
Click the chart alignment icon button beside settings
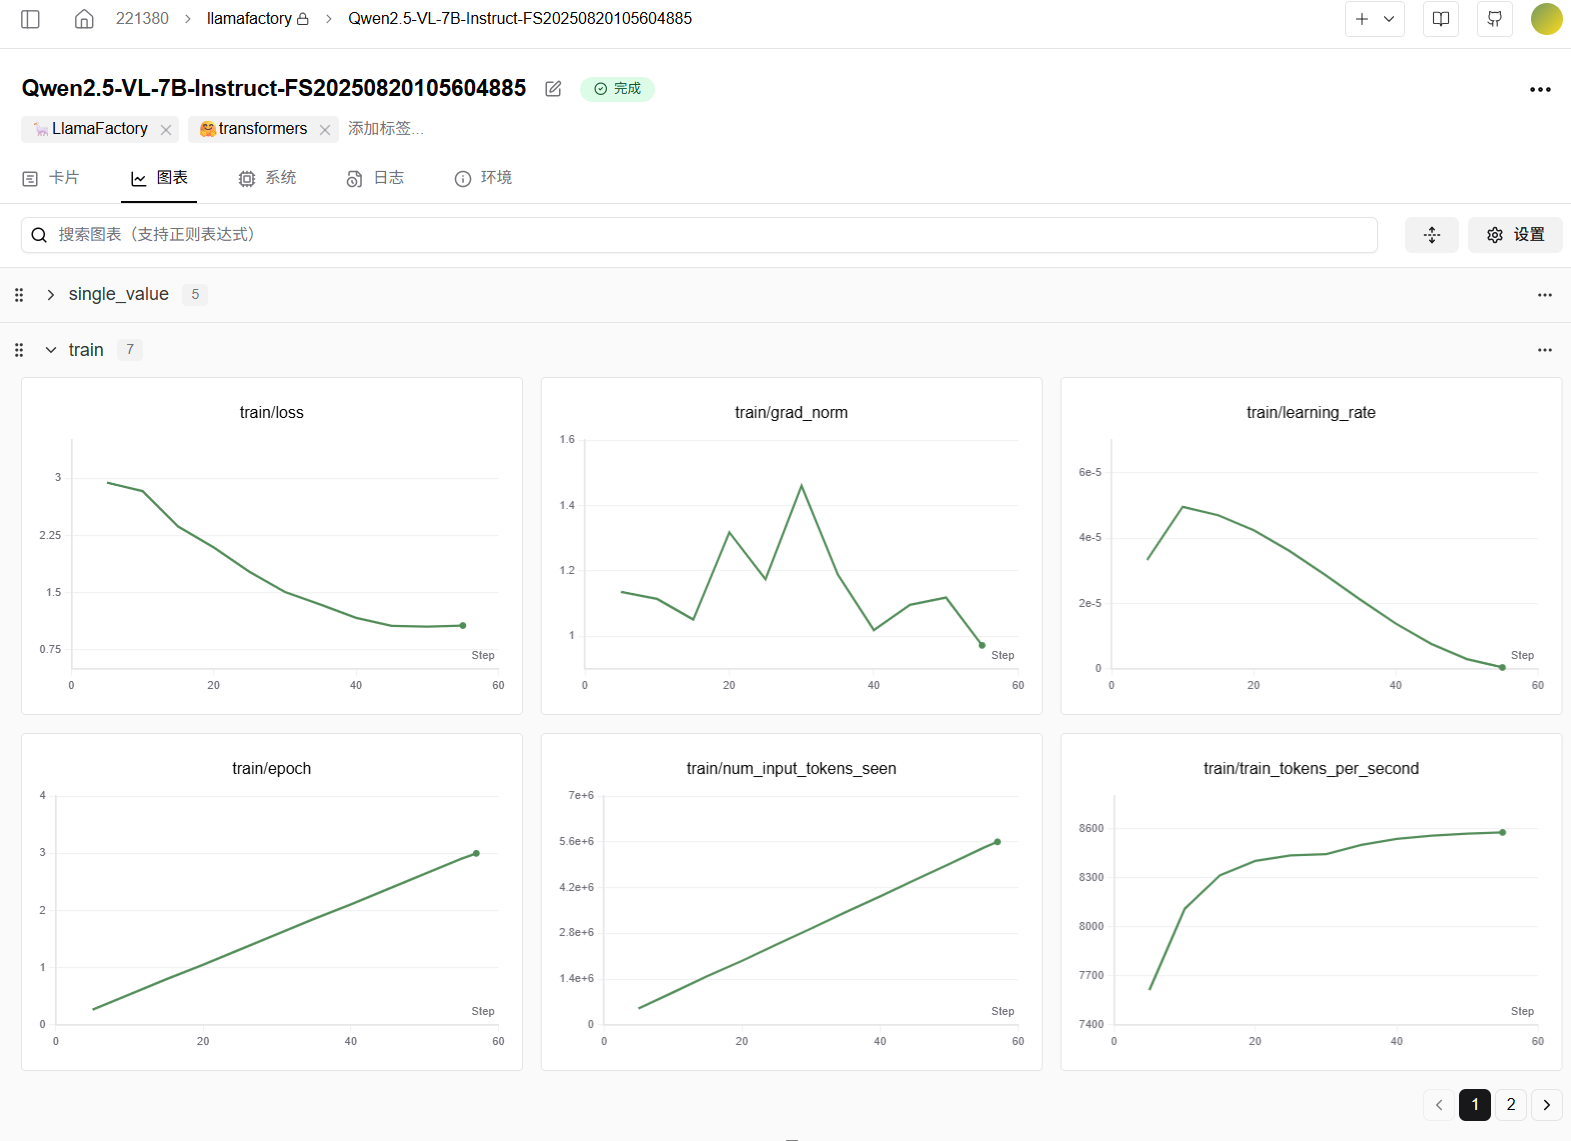point(1431,235)
